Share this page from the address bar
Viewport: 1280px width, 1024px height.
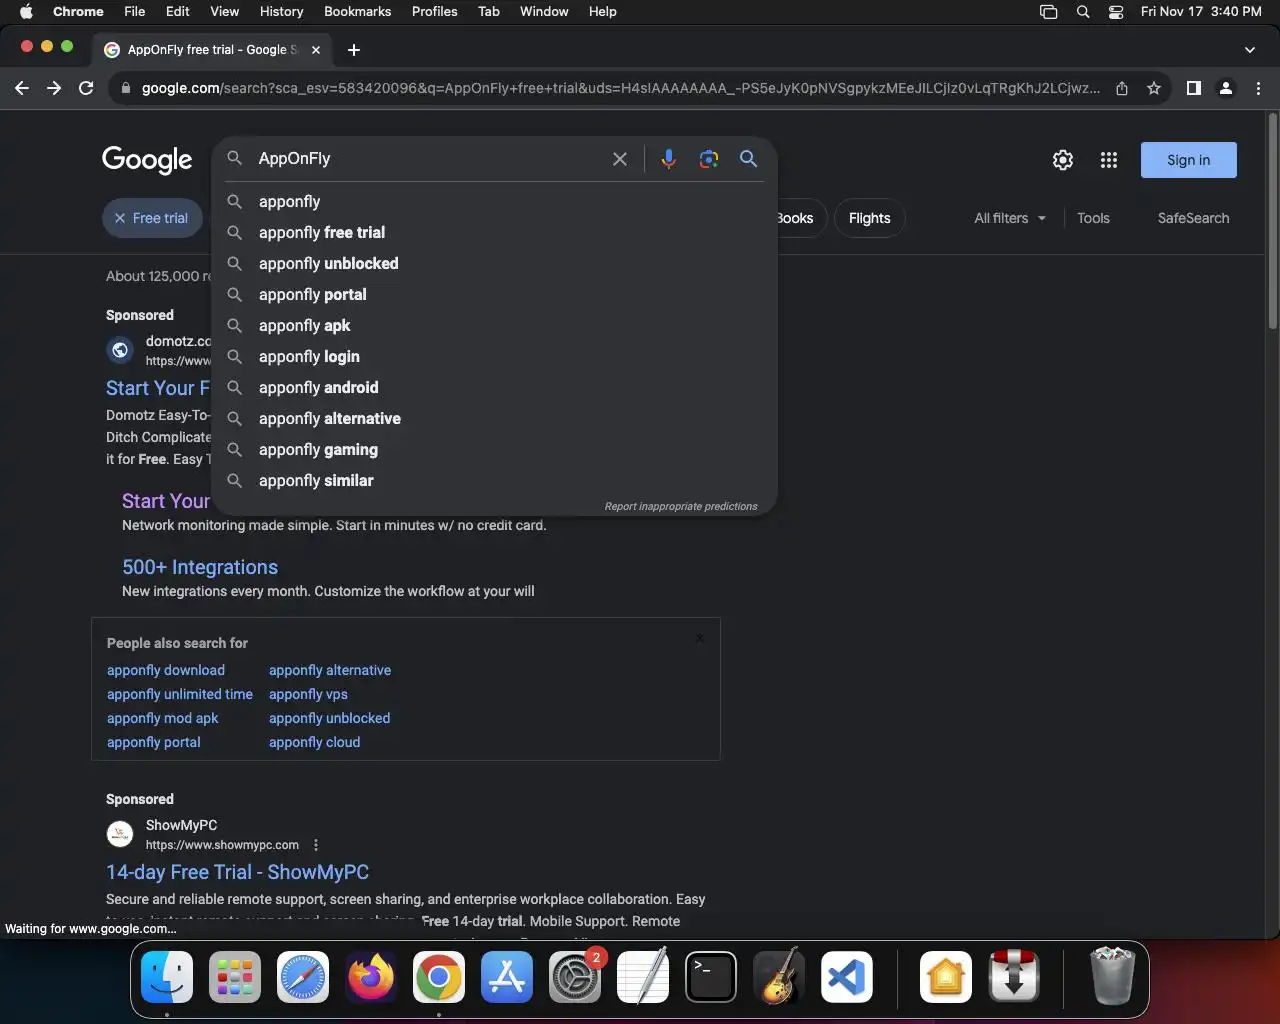1122,88
